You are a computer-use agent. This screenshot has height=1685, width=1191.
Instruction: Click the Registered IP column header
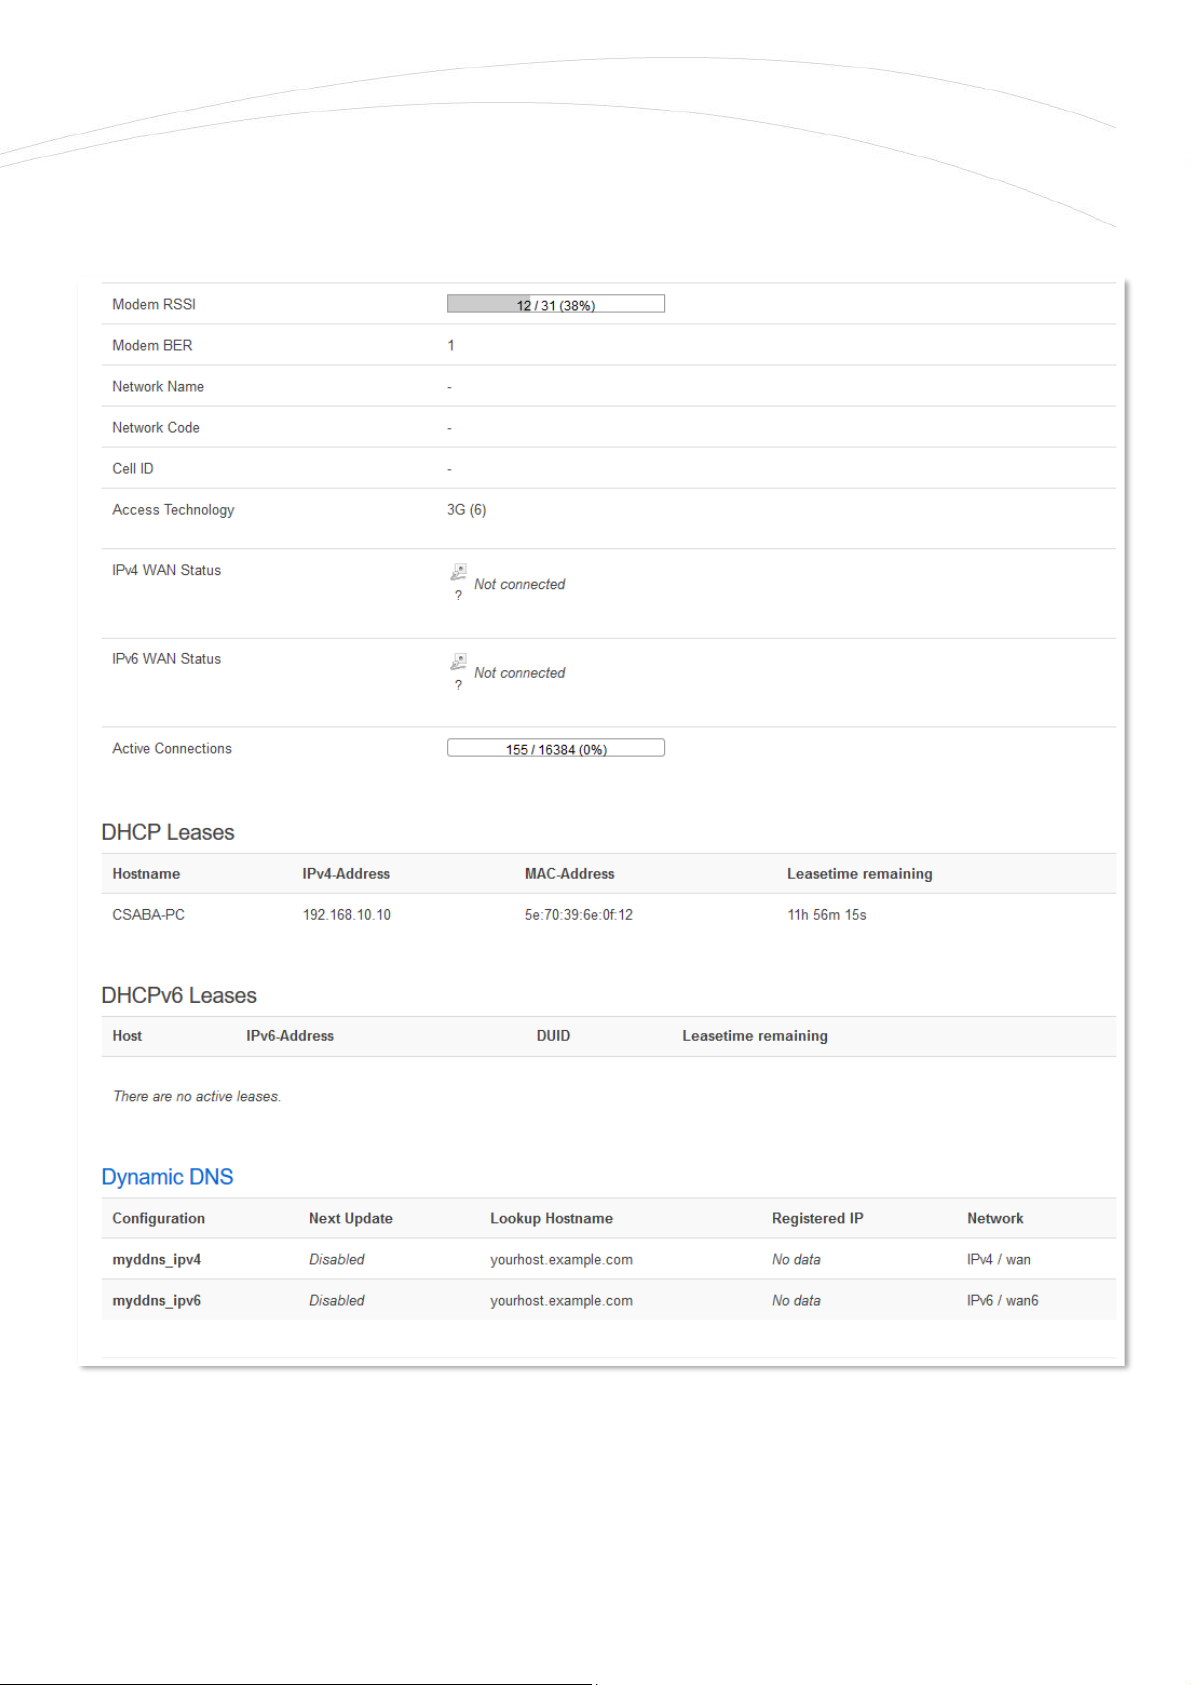point(817,1219)
